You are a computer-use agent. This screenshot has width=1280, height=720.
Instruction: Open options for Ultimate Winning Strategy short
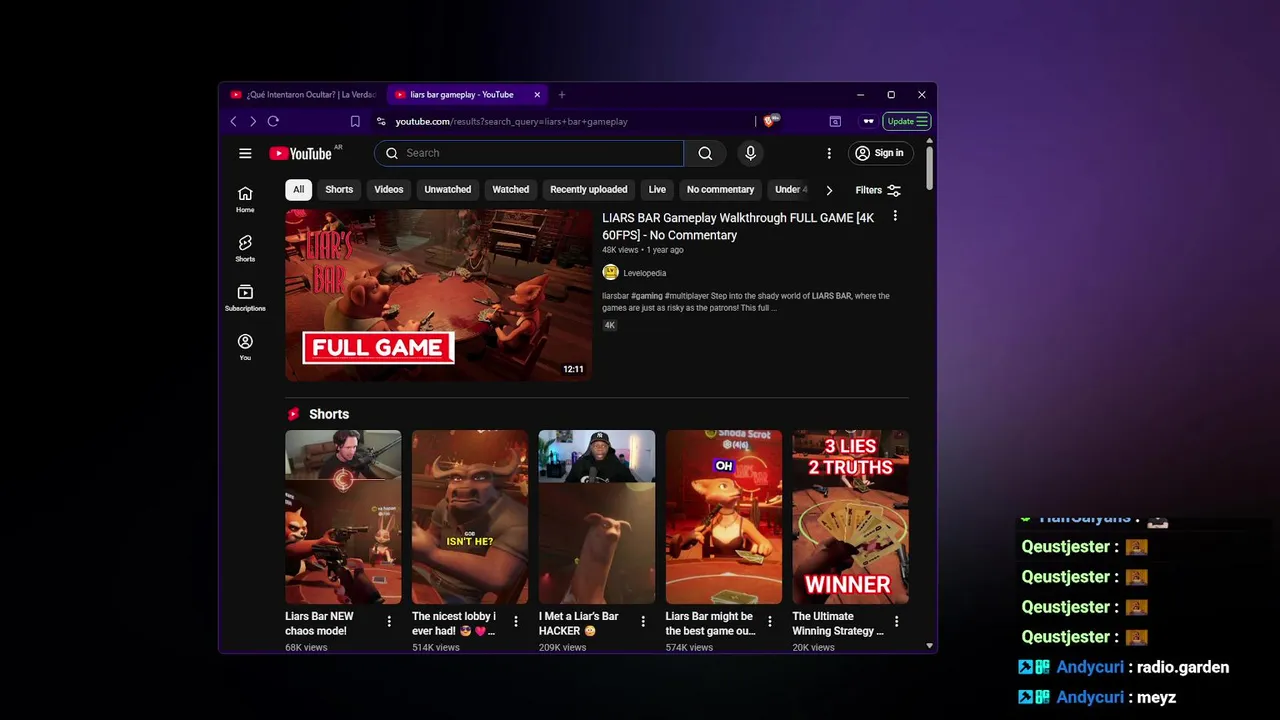pos(896,621)
